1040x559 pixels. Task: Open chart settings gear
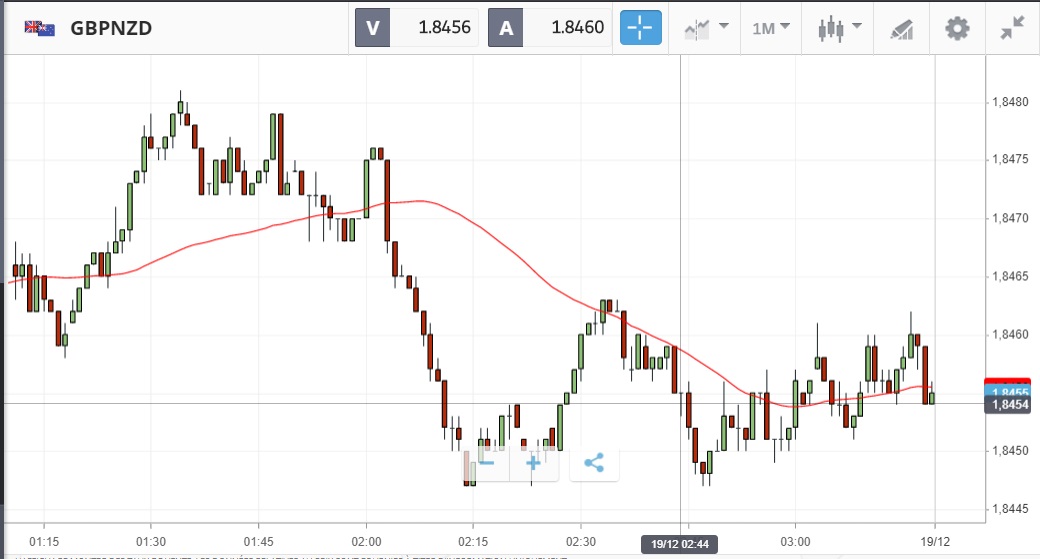click(957, 28)
